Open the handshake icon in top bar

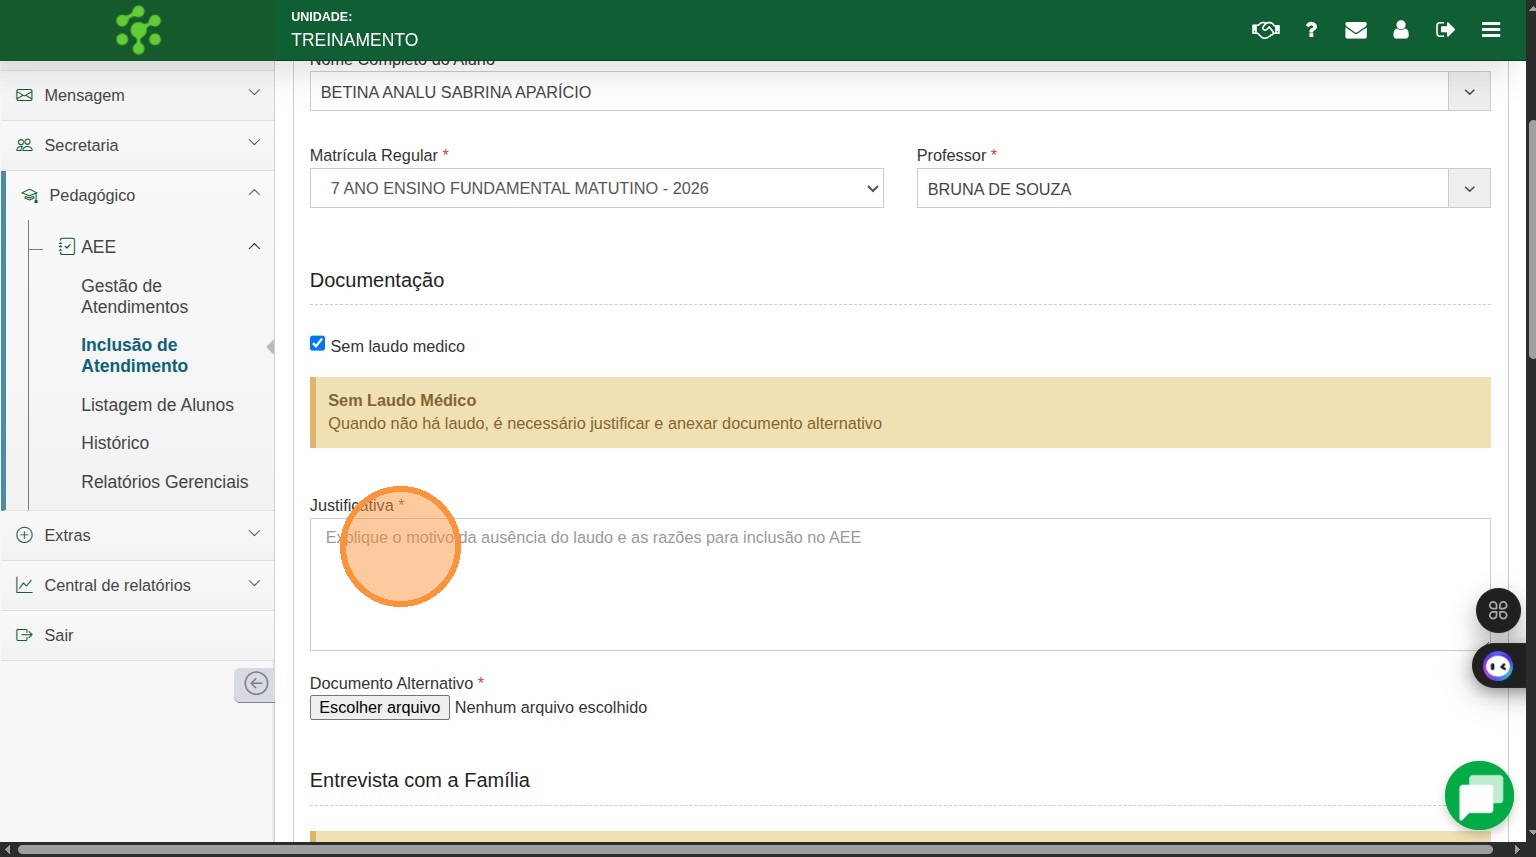point(1265,30)
